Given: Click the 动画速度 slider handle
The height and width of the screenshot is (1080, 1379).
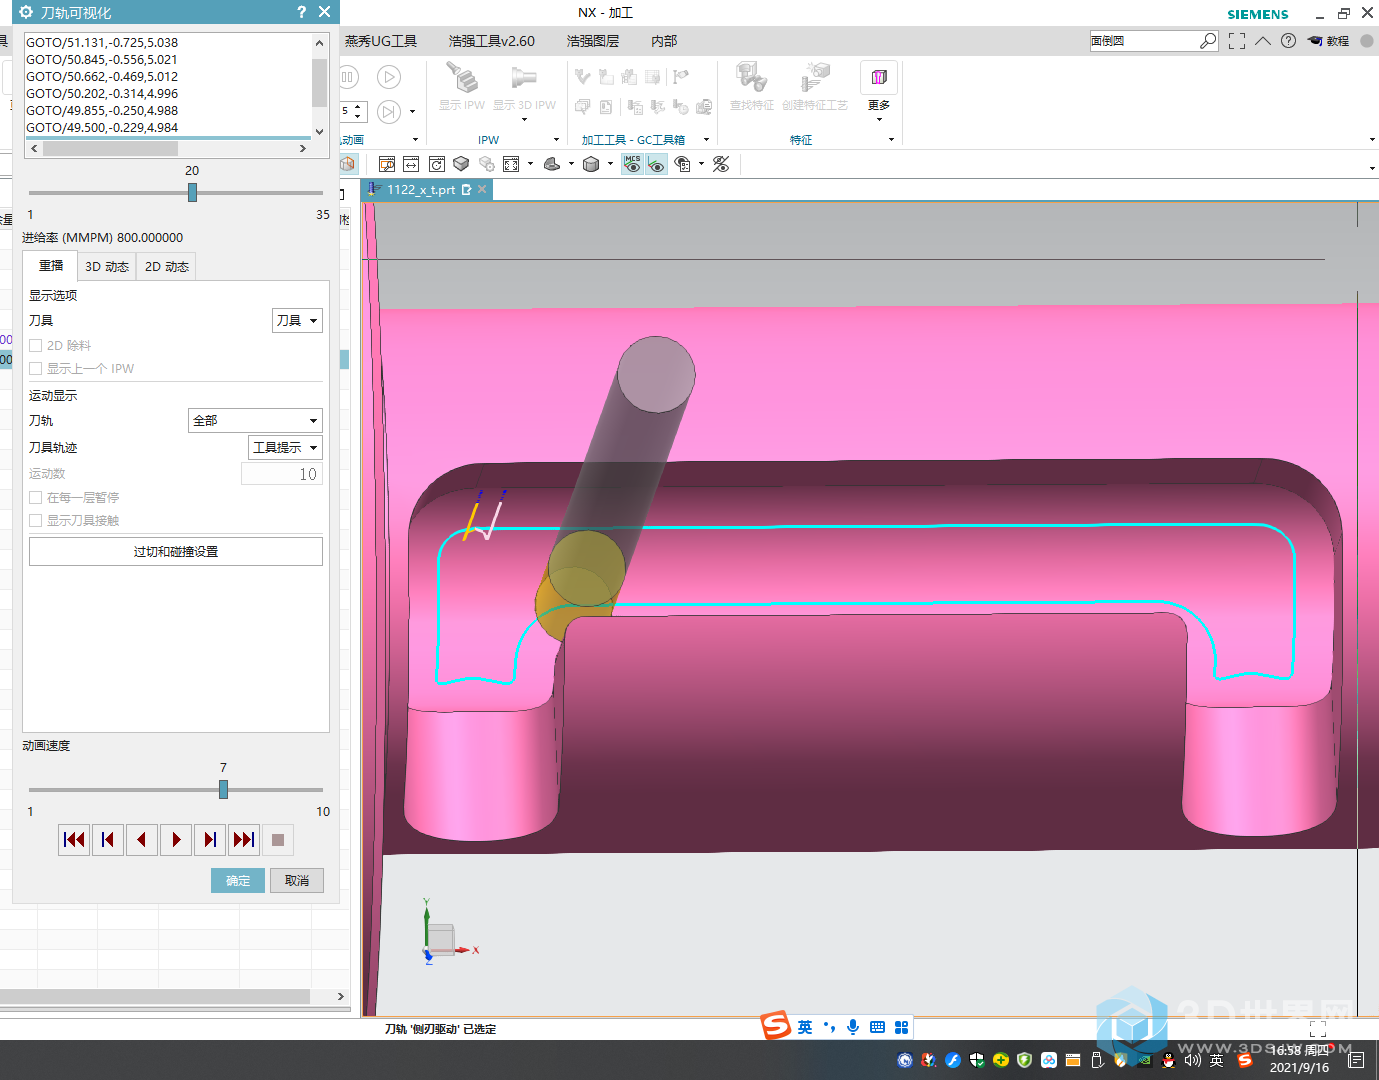Looking at the screenshot, I should (223, 789).
